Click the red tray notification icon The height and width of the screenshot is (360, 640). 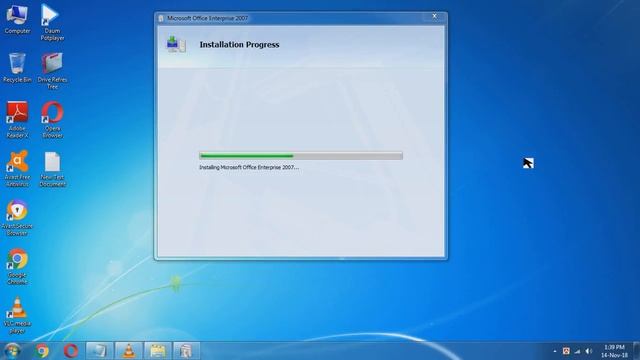point(566,351)
